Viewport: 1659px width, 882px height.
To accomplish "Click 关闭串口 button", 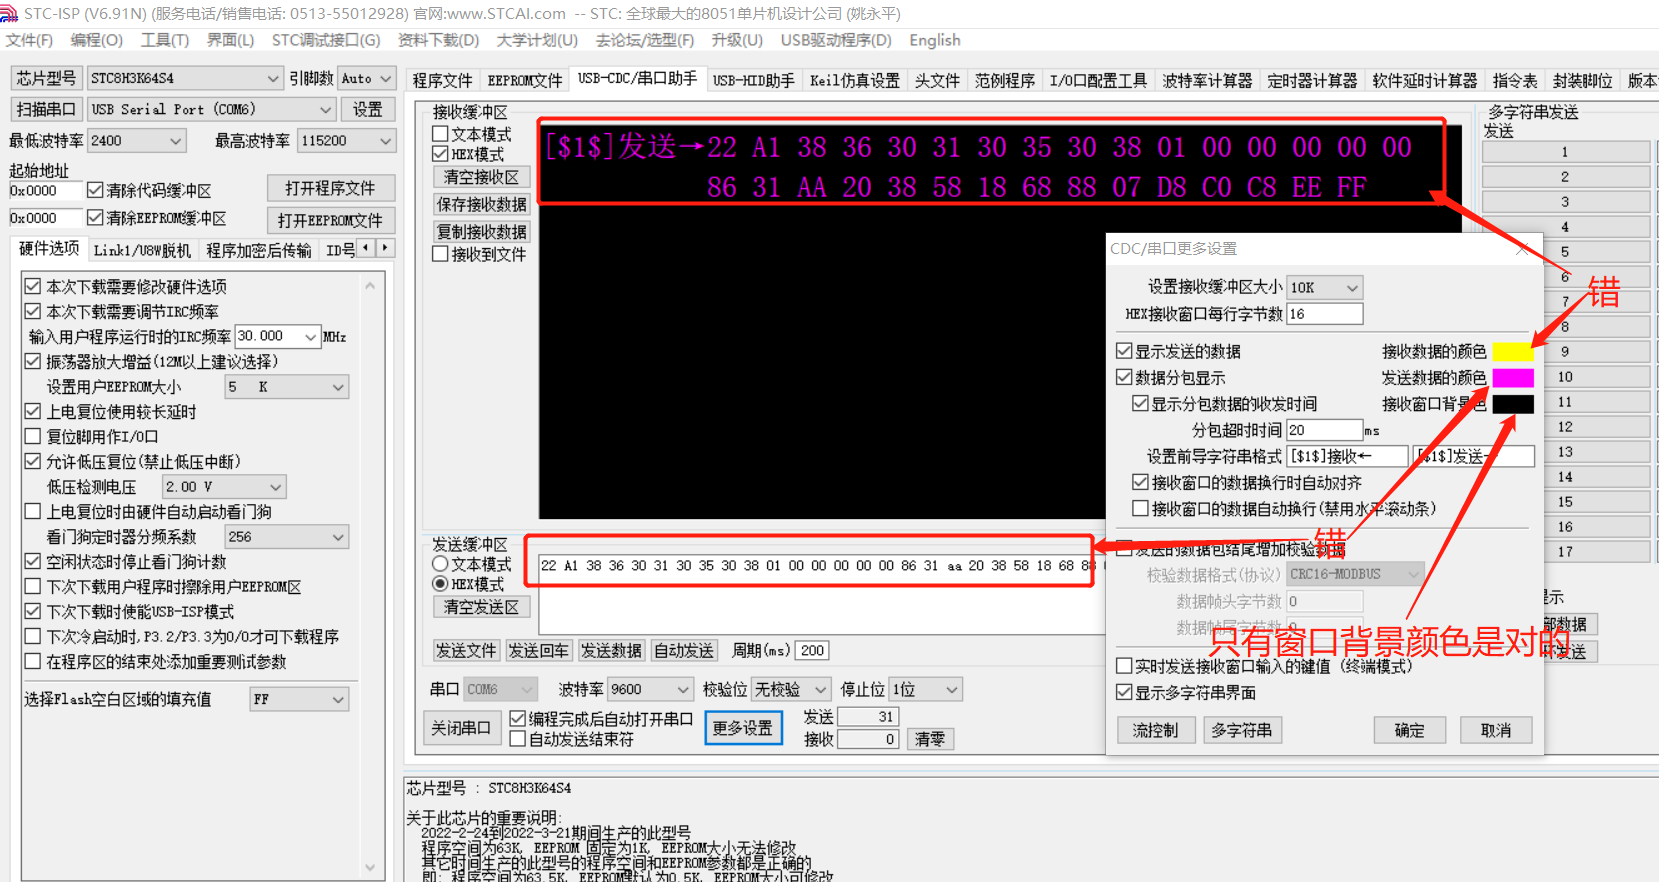I will [461, 728].
